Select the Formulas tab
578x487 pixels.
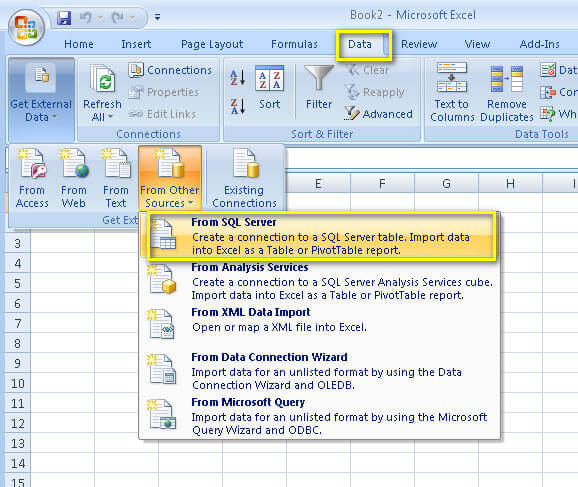[294, 44]
